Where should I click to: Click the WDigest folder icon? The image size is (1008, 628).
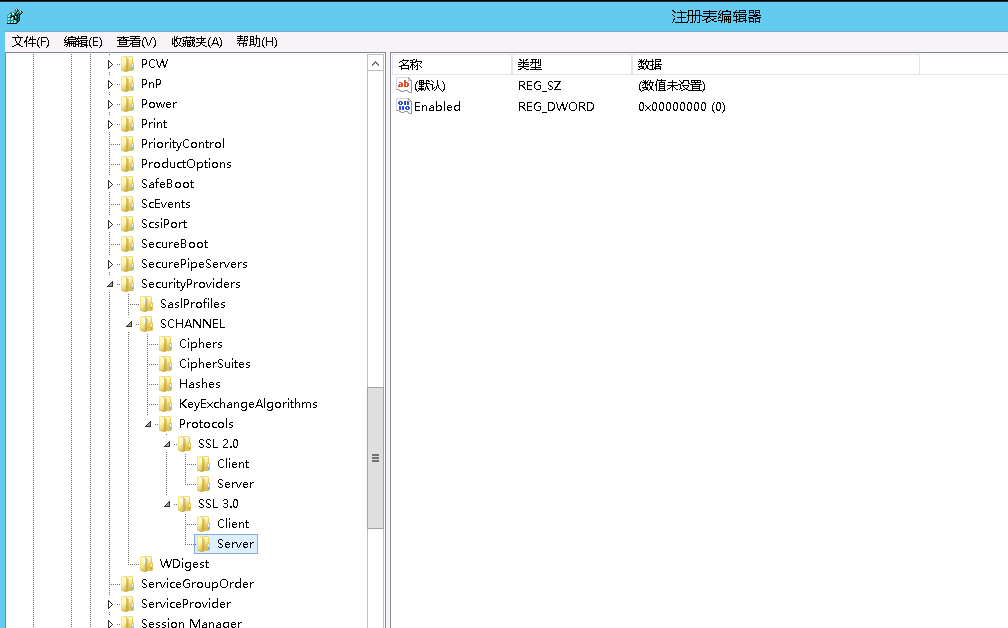(146, 564)
